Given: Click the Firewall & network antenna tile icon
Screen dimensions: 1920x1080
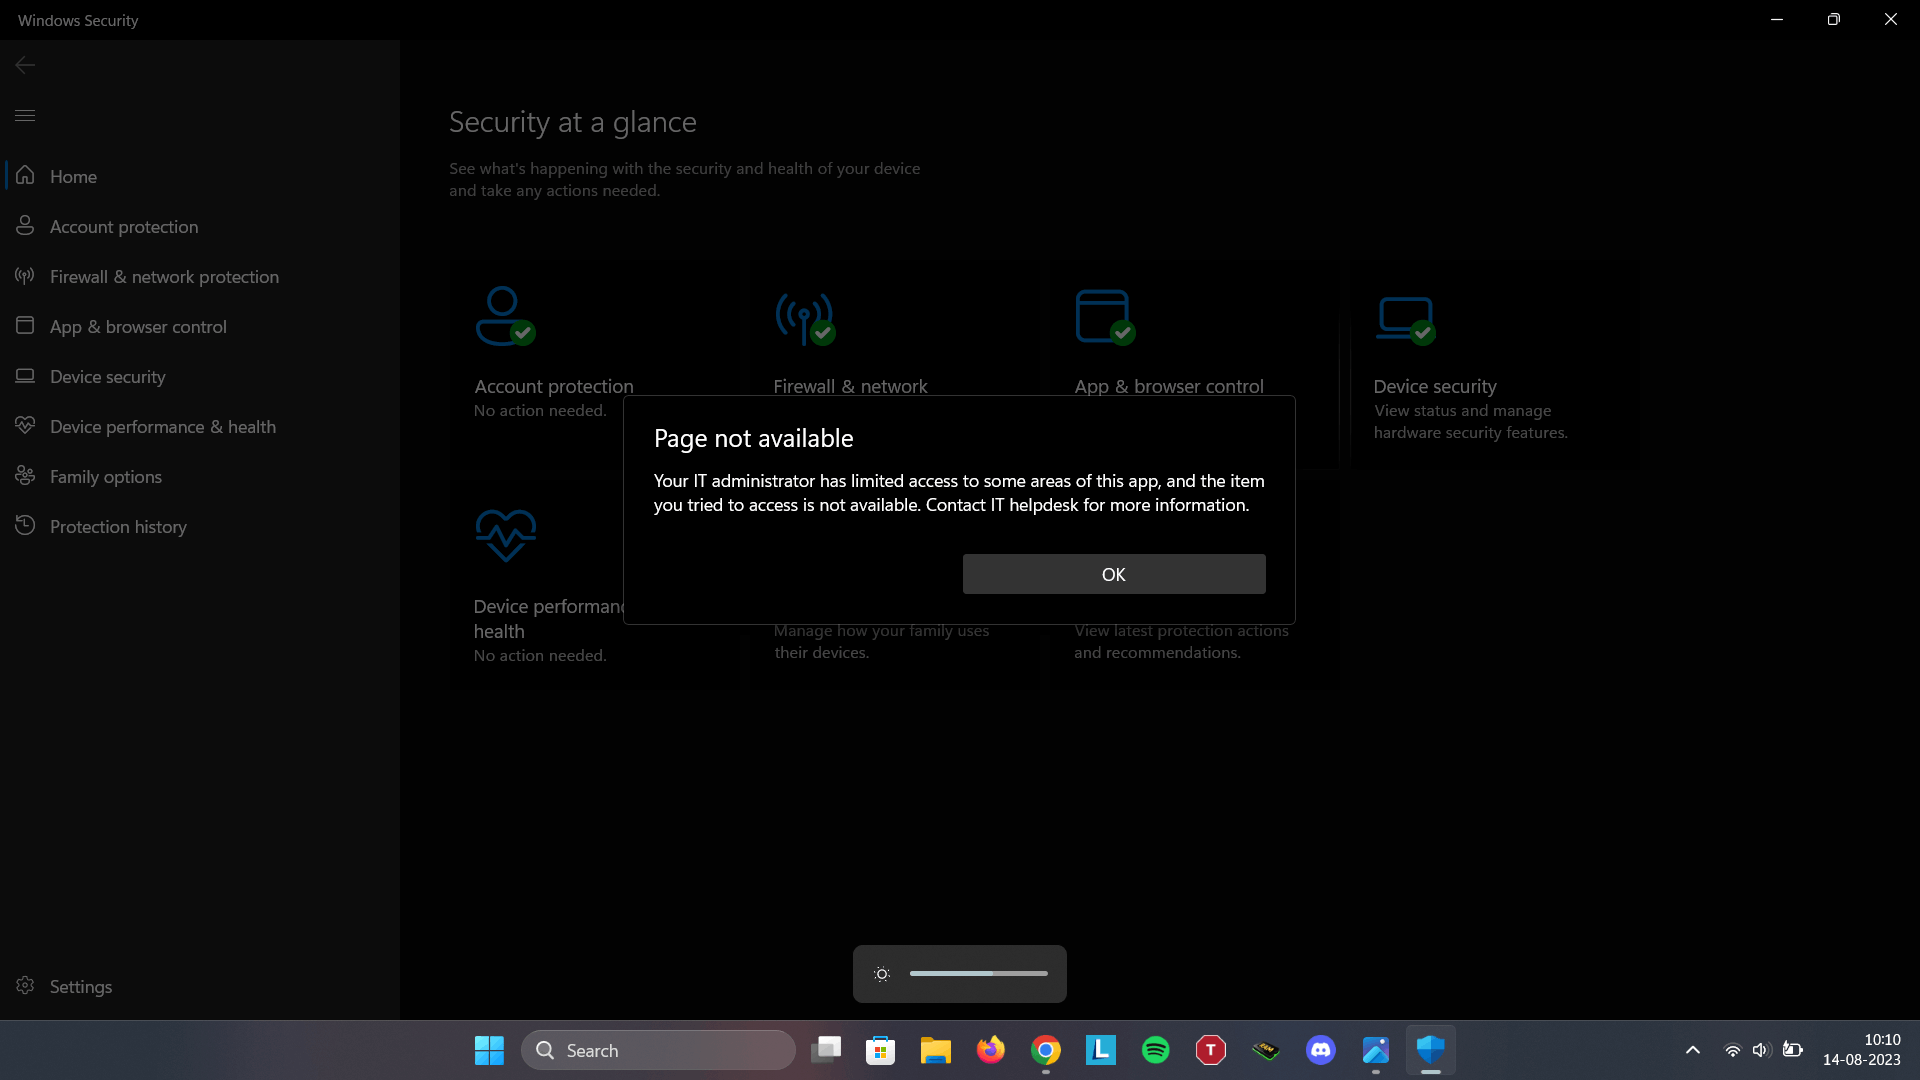Looking at the screenshot, I should (805, 318).
